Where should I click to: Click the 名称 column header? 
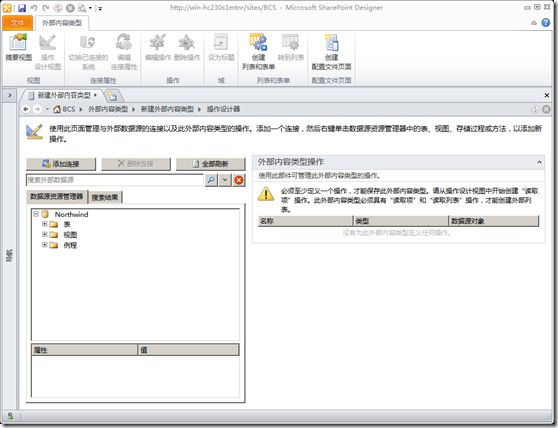pos(305,221)
